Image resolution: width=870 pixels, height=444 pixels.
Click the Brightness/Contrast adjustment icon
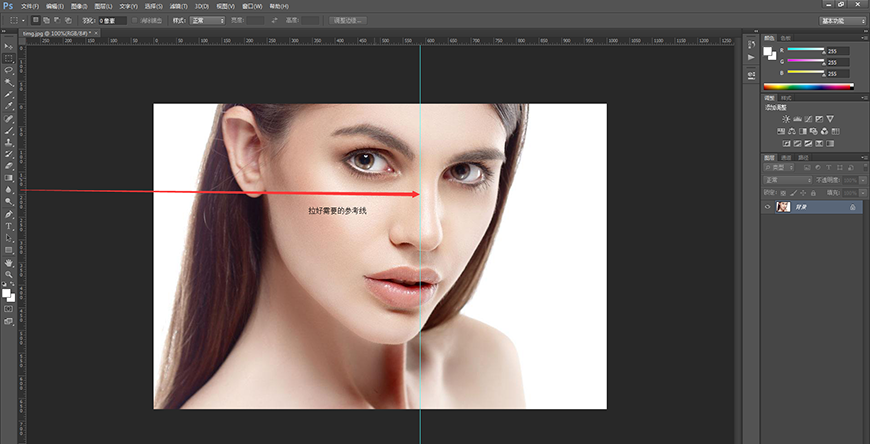(x=786, y=119)
